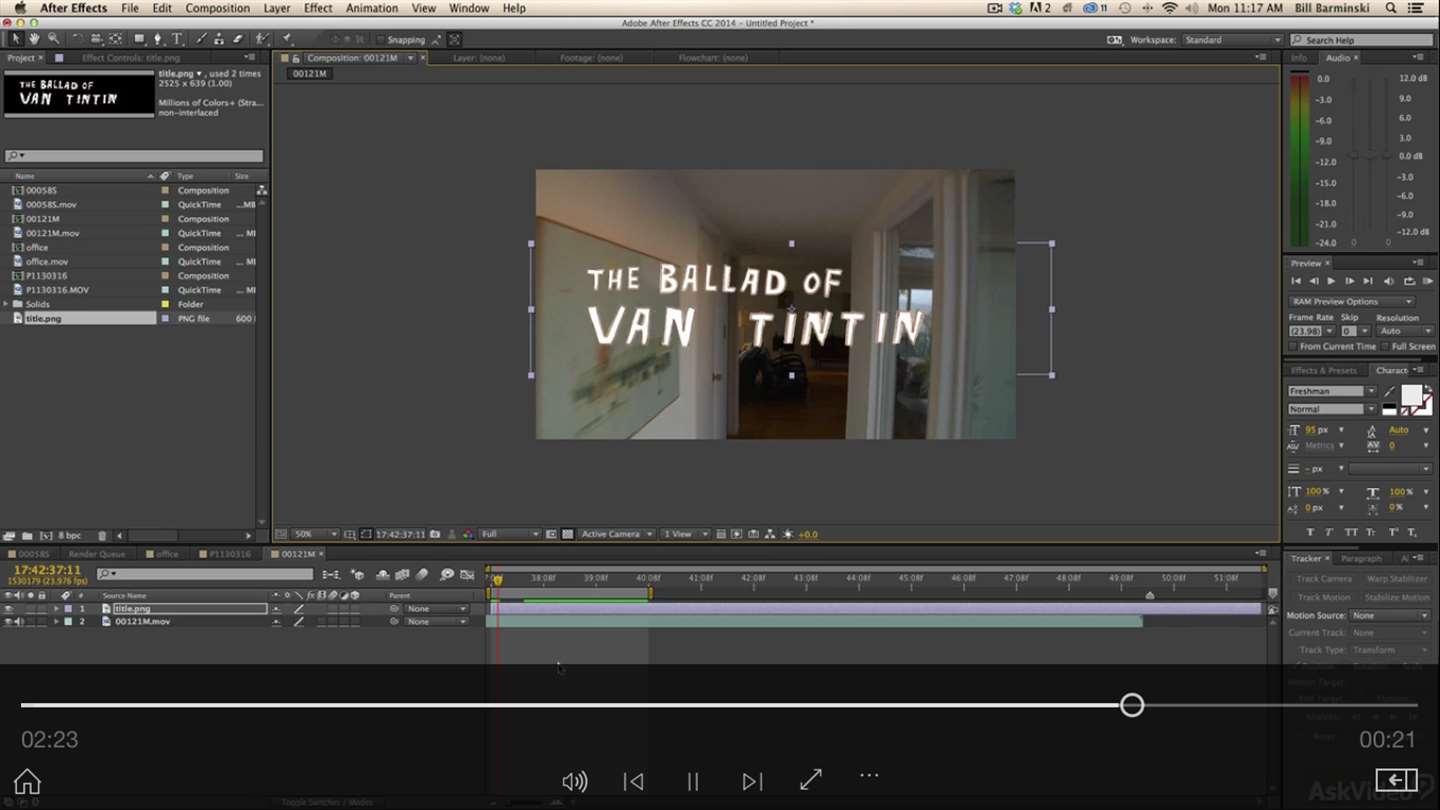Enable the Full Screen checkbox
The image size is (1440, 810).
coord(1385,346)
